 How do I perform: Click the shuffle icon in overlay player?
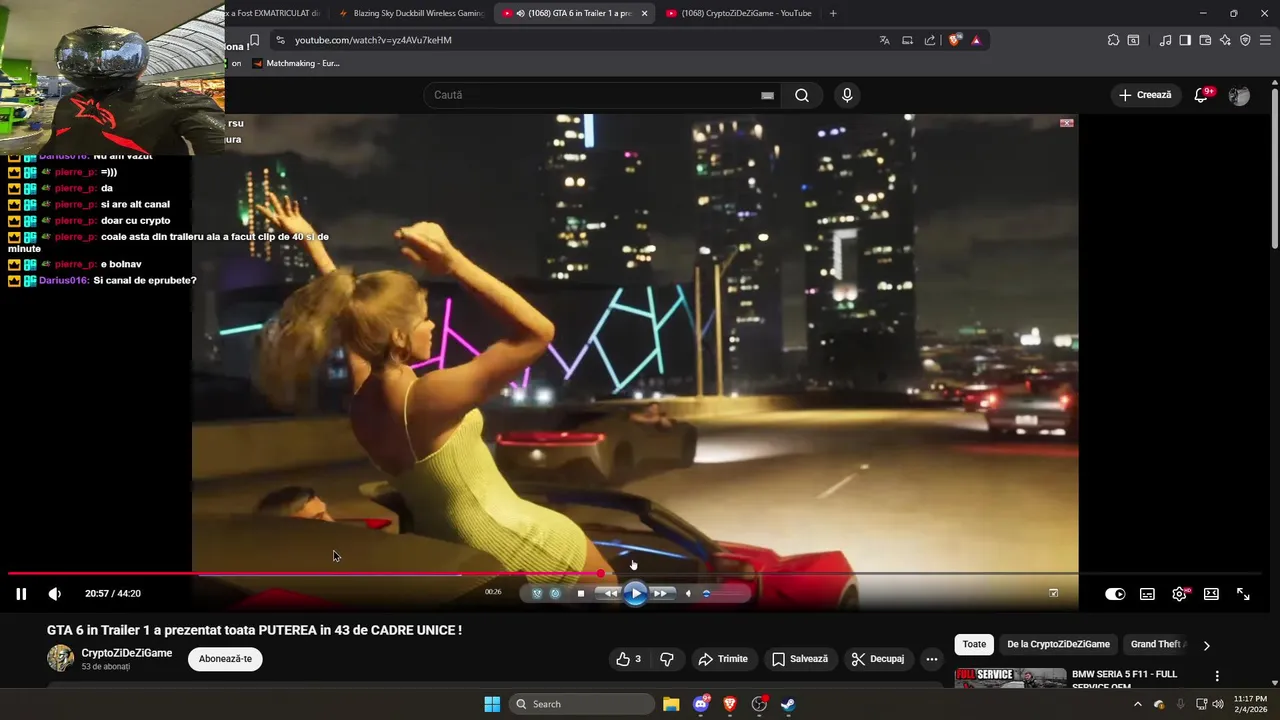point(537,593)
